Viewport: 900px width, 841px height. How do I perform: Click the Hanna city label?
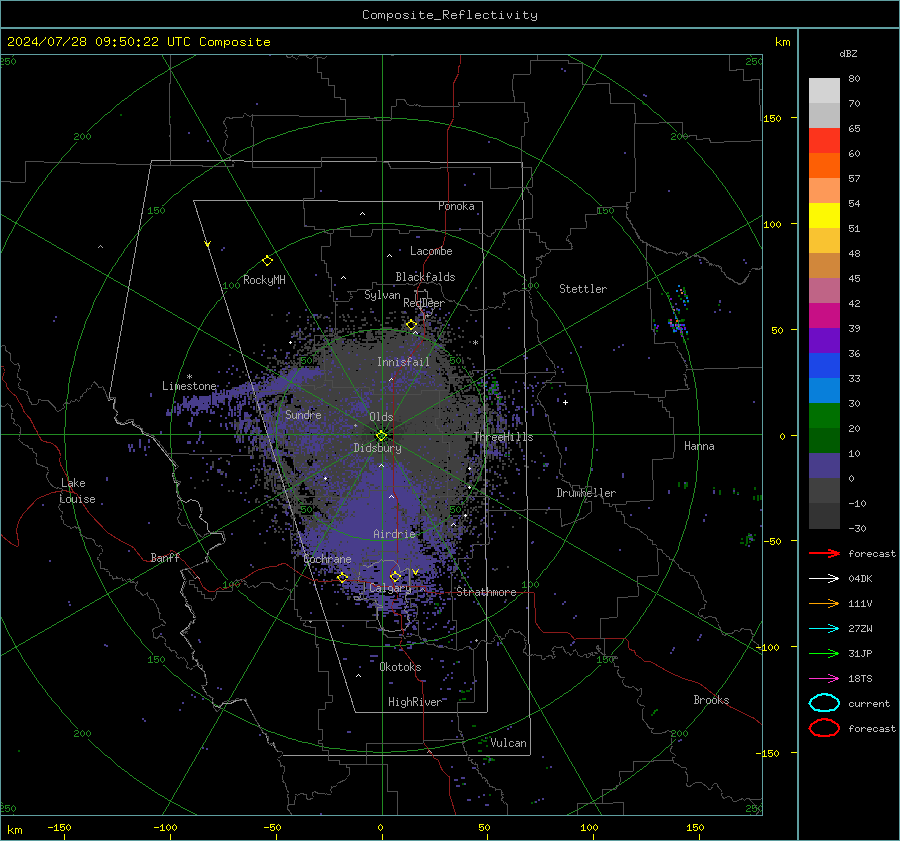click(699, 446)
